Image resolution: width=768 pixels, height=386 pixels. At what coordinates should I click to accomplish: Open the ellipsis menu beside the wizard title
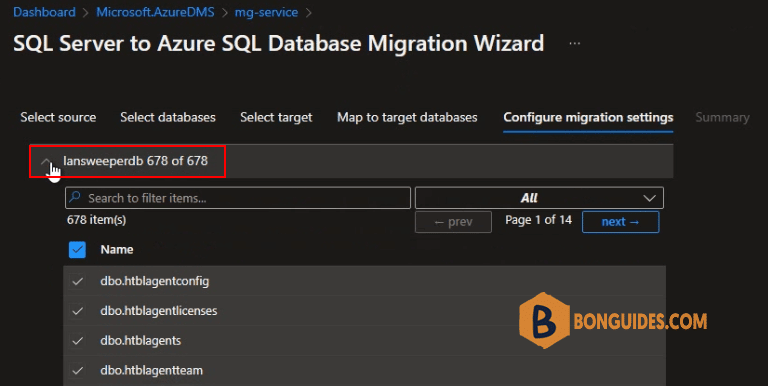point(575,44)
